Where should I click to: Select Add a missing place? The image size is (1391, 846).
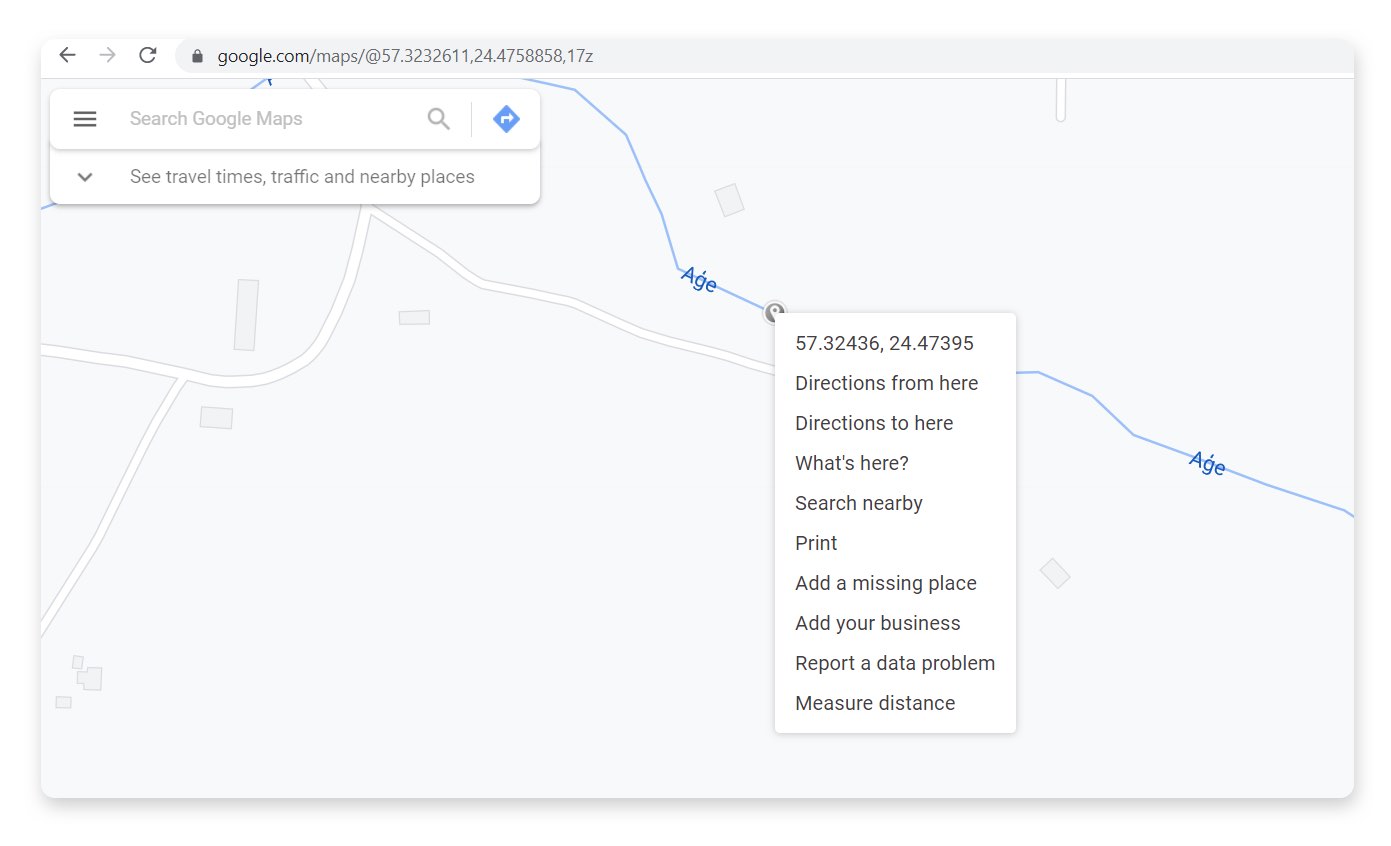click(x=885, y=583)
